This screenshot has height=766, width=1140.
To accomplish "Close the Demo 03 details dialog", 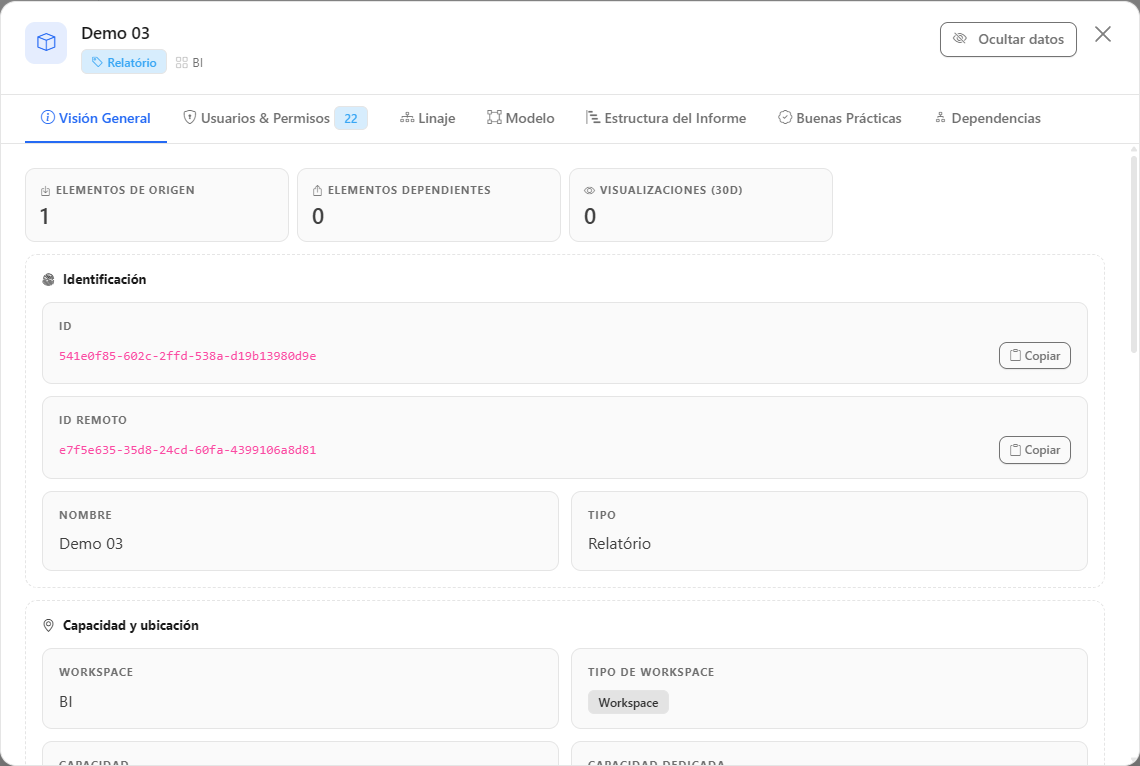I will pos(1103,34).
